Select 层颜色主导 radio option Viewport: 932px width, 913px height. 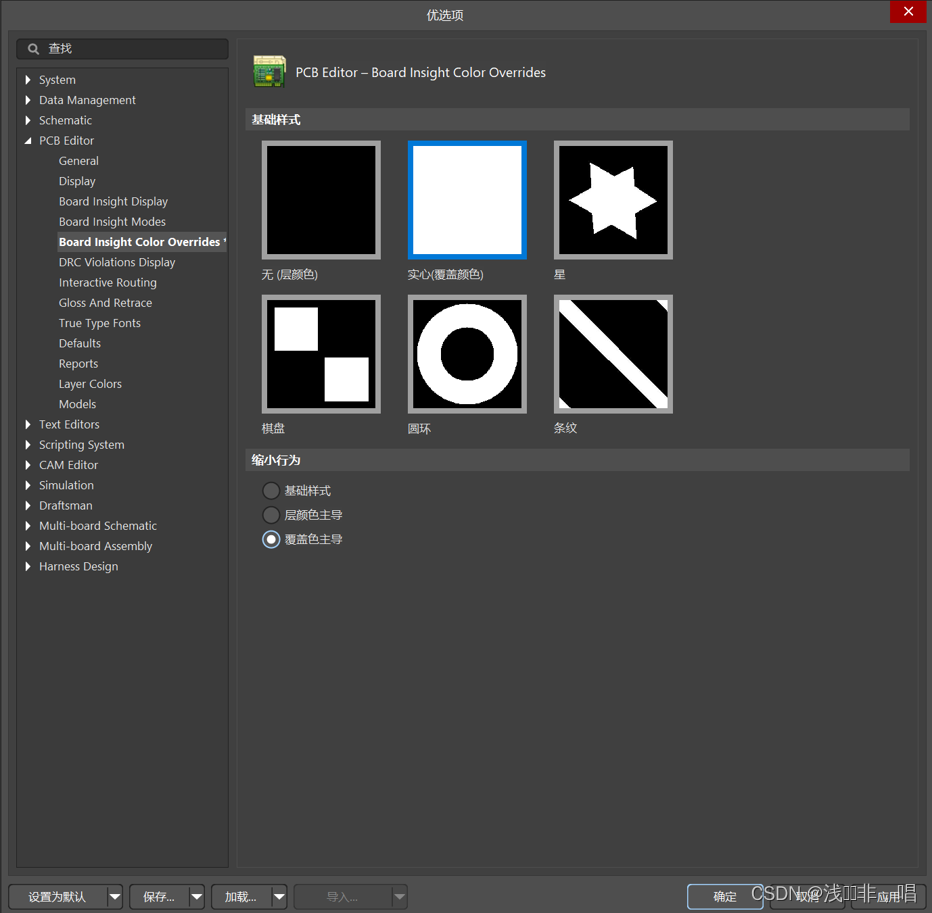pyautogui.click(x=271, y=515)
